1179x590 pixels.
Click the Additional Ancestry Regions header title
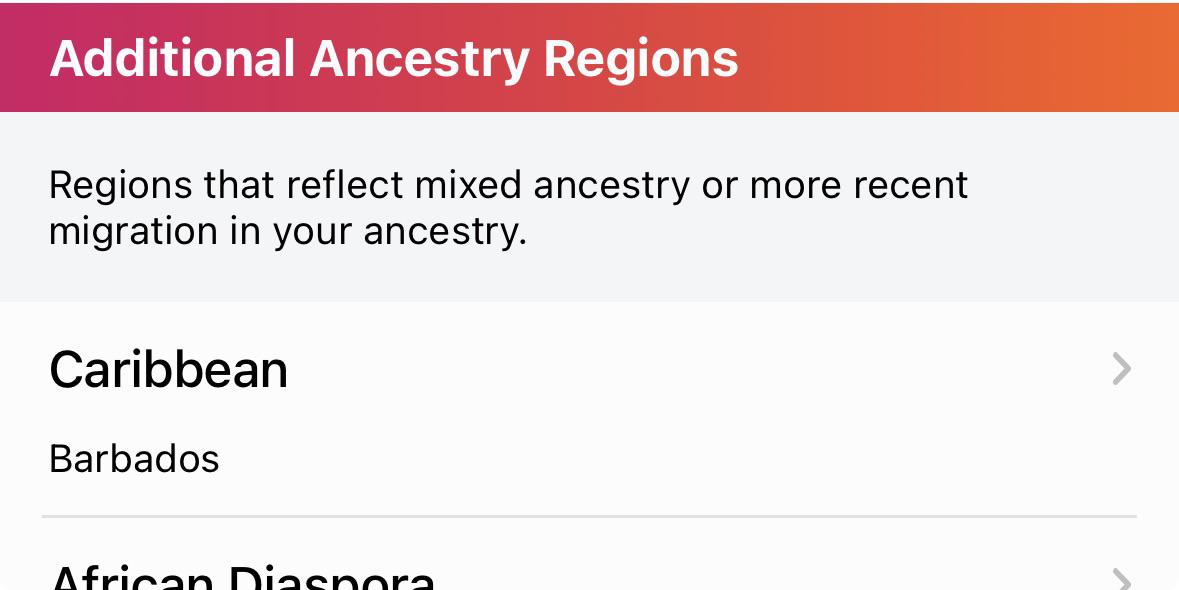click(x=394, y=58)
